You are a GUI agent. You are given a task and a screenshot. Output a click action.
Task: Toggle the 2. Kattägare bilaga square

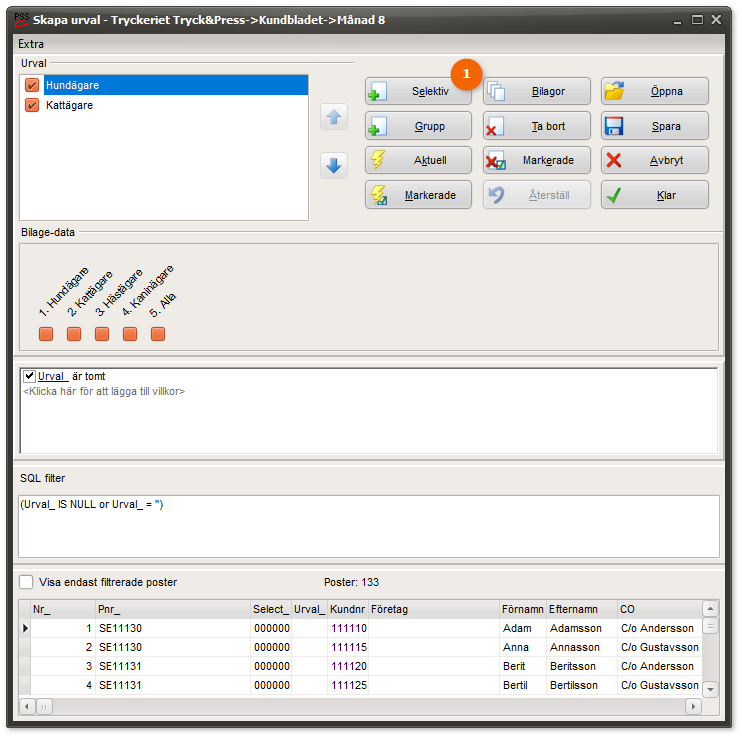point(74,334)
